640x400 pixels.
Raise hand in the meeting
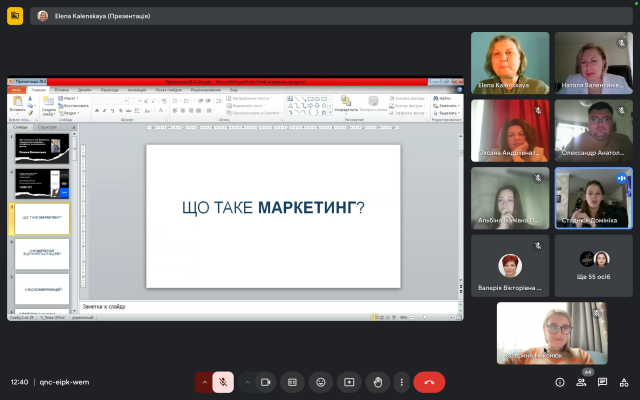coord(377,381)
